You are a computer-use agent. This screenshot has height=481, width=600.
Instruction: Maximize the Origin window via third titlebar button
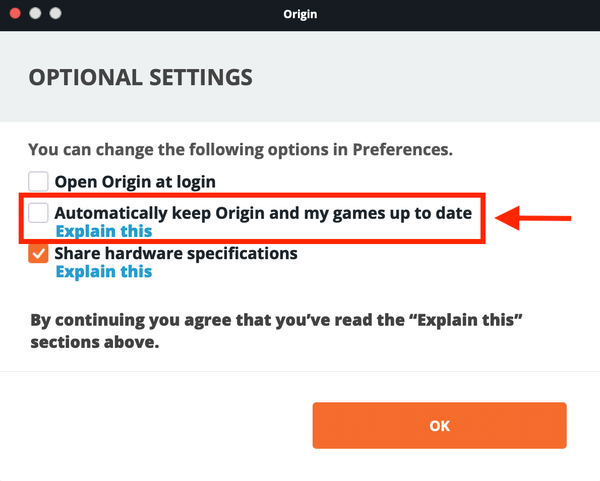point(55,13)
